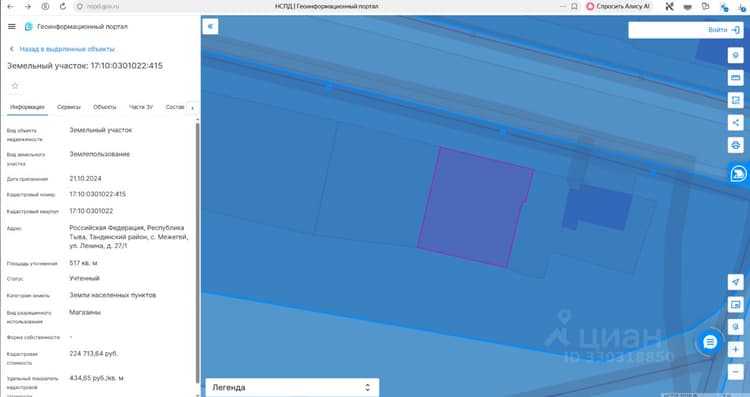Select the Земли населенных пунктов value
The height and width of the screenshot is (397, 750).
pyautogui.click(x=113, y=295)
